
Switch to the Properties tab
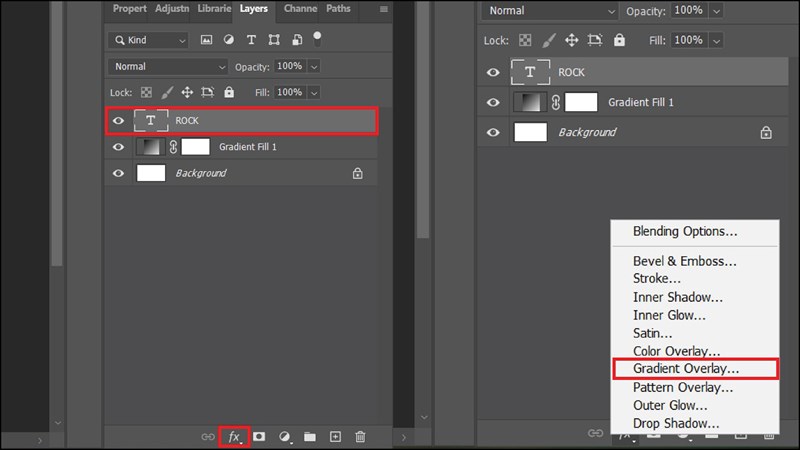pyautogui.click(x=129, y=9)
